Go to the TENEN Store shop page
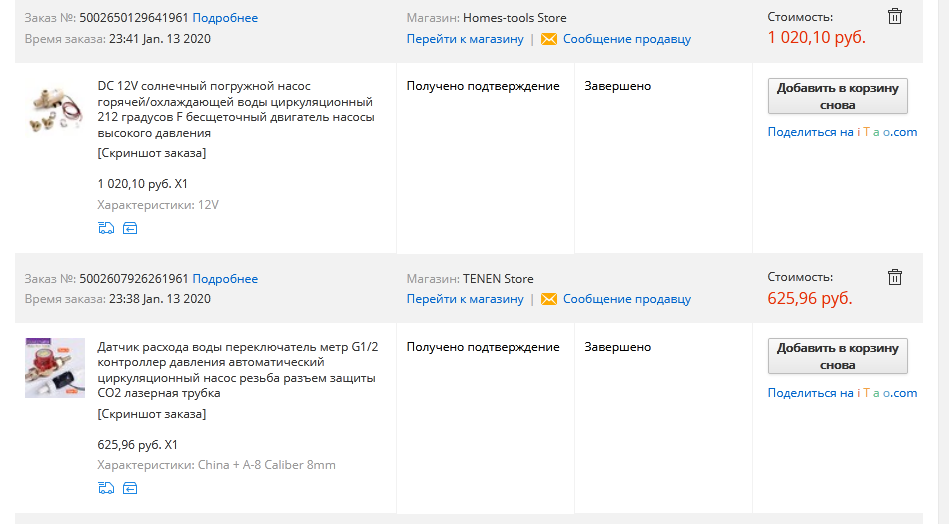 (x=465, y=299)
